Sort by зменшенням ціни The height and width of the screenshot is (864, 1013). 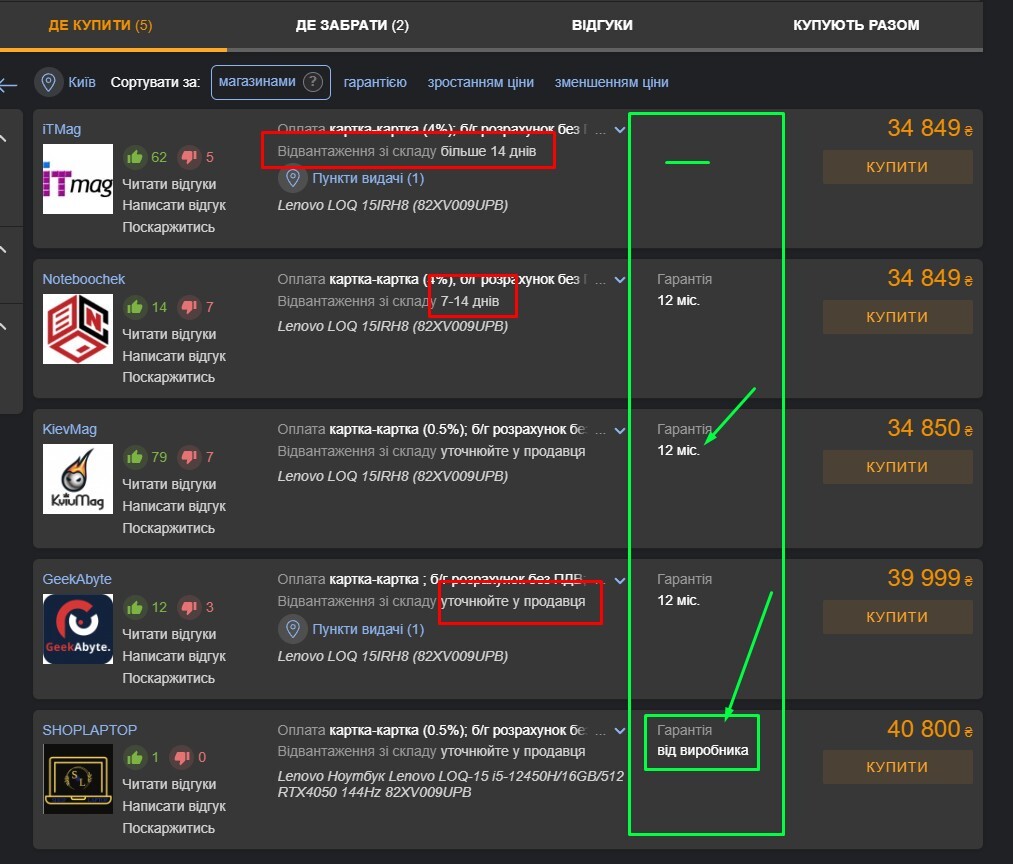tap(611, 83)
